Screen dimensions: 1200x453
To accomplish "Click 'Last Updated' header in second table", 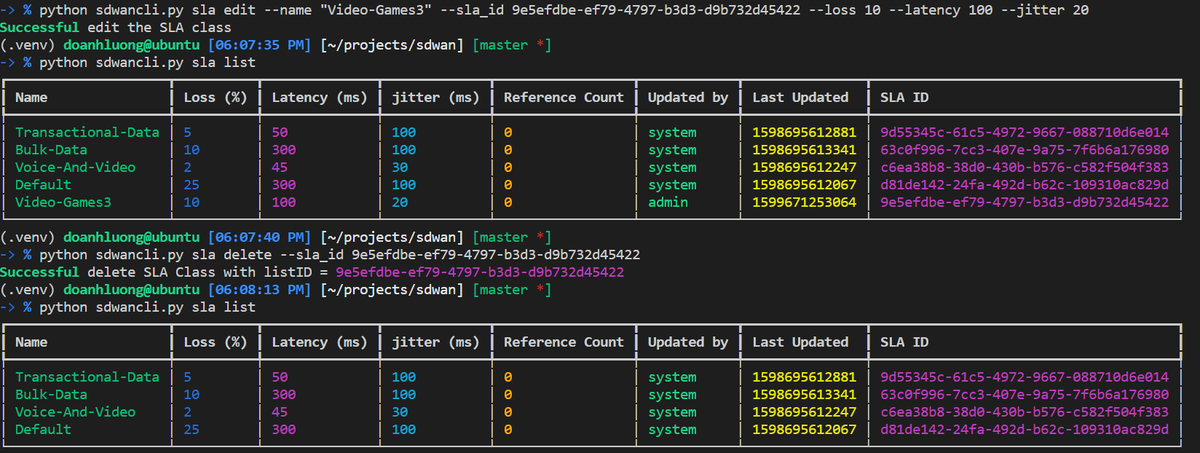I will click(x=800, y=342).
